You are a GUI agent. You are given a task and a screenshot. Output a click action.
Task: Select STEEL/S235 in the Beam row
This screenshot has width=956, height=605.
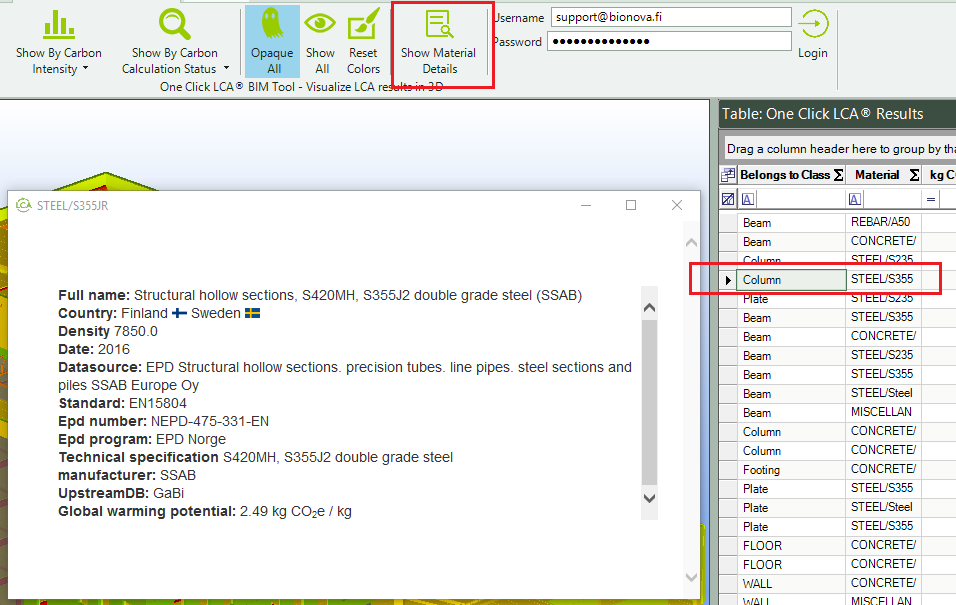[x=883, y=356]
